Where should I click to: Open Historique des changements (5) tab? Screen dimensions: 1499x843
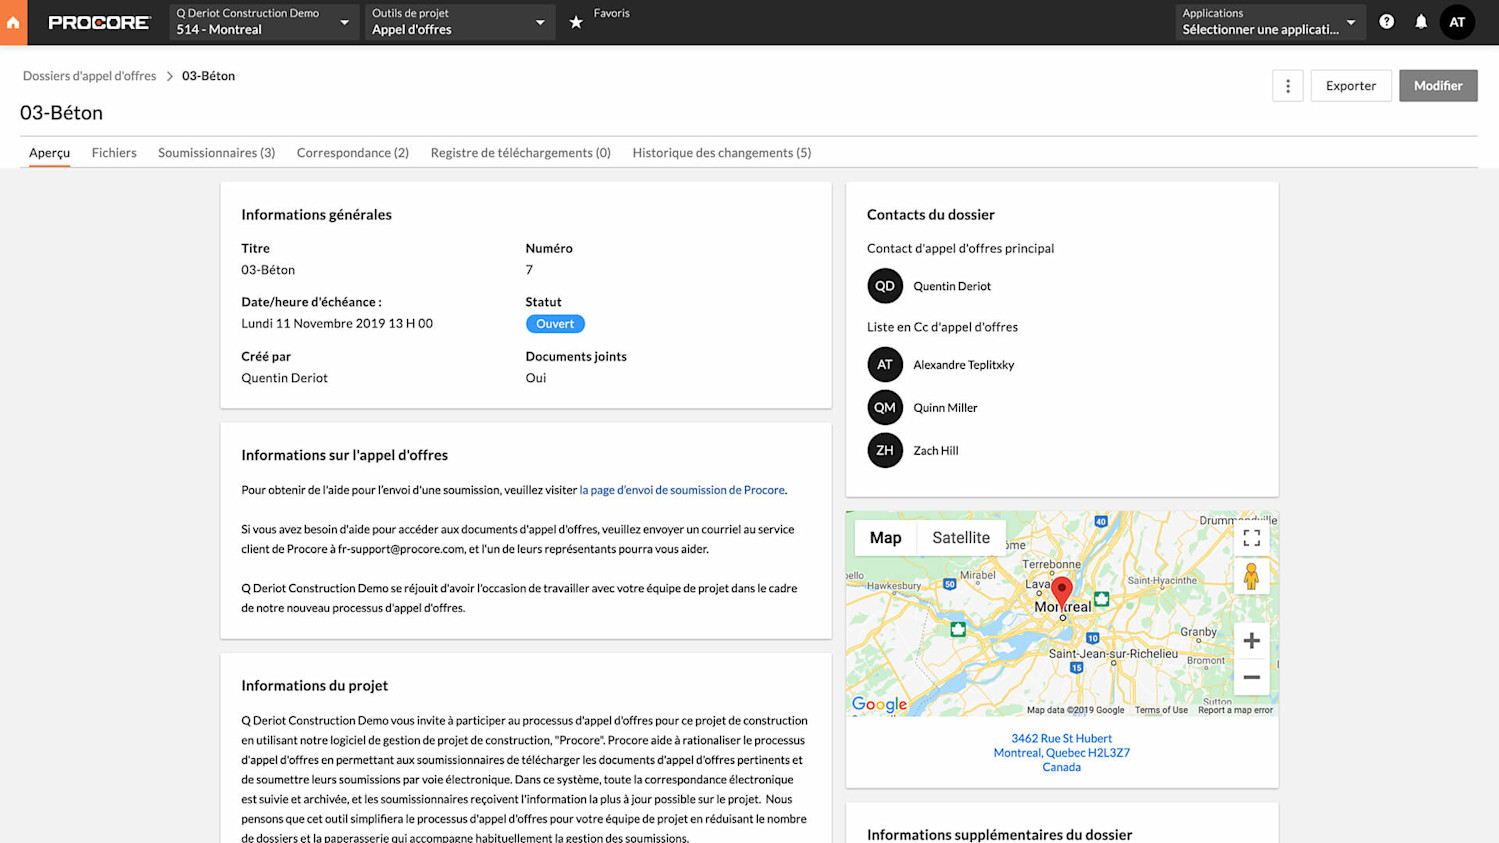click(x=721, y=153)
